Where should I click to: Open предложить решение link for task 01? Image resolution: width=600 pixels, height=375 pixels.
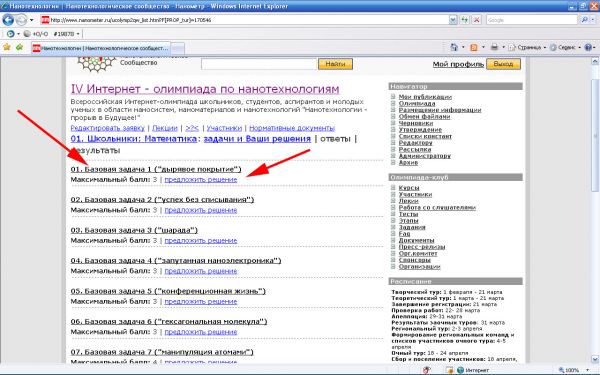coord(201,179)
